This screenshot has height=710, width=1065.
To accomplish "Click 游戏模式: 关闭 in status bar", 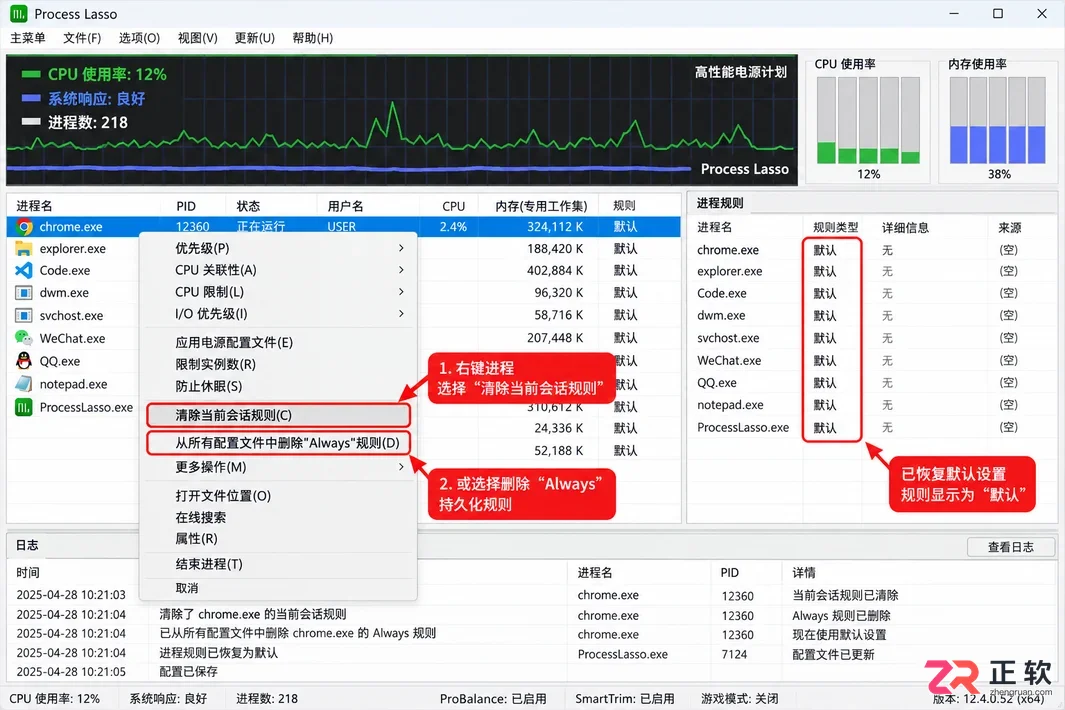I will click(x=740, y=699).
